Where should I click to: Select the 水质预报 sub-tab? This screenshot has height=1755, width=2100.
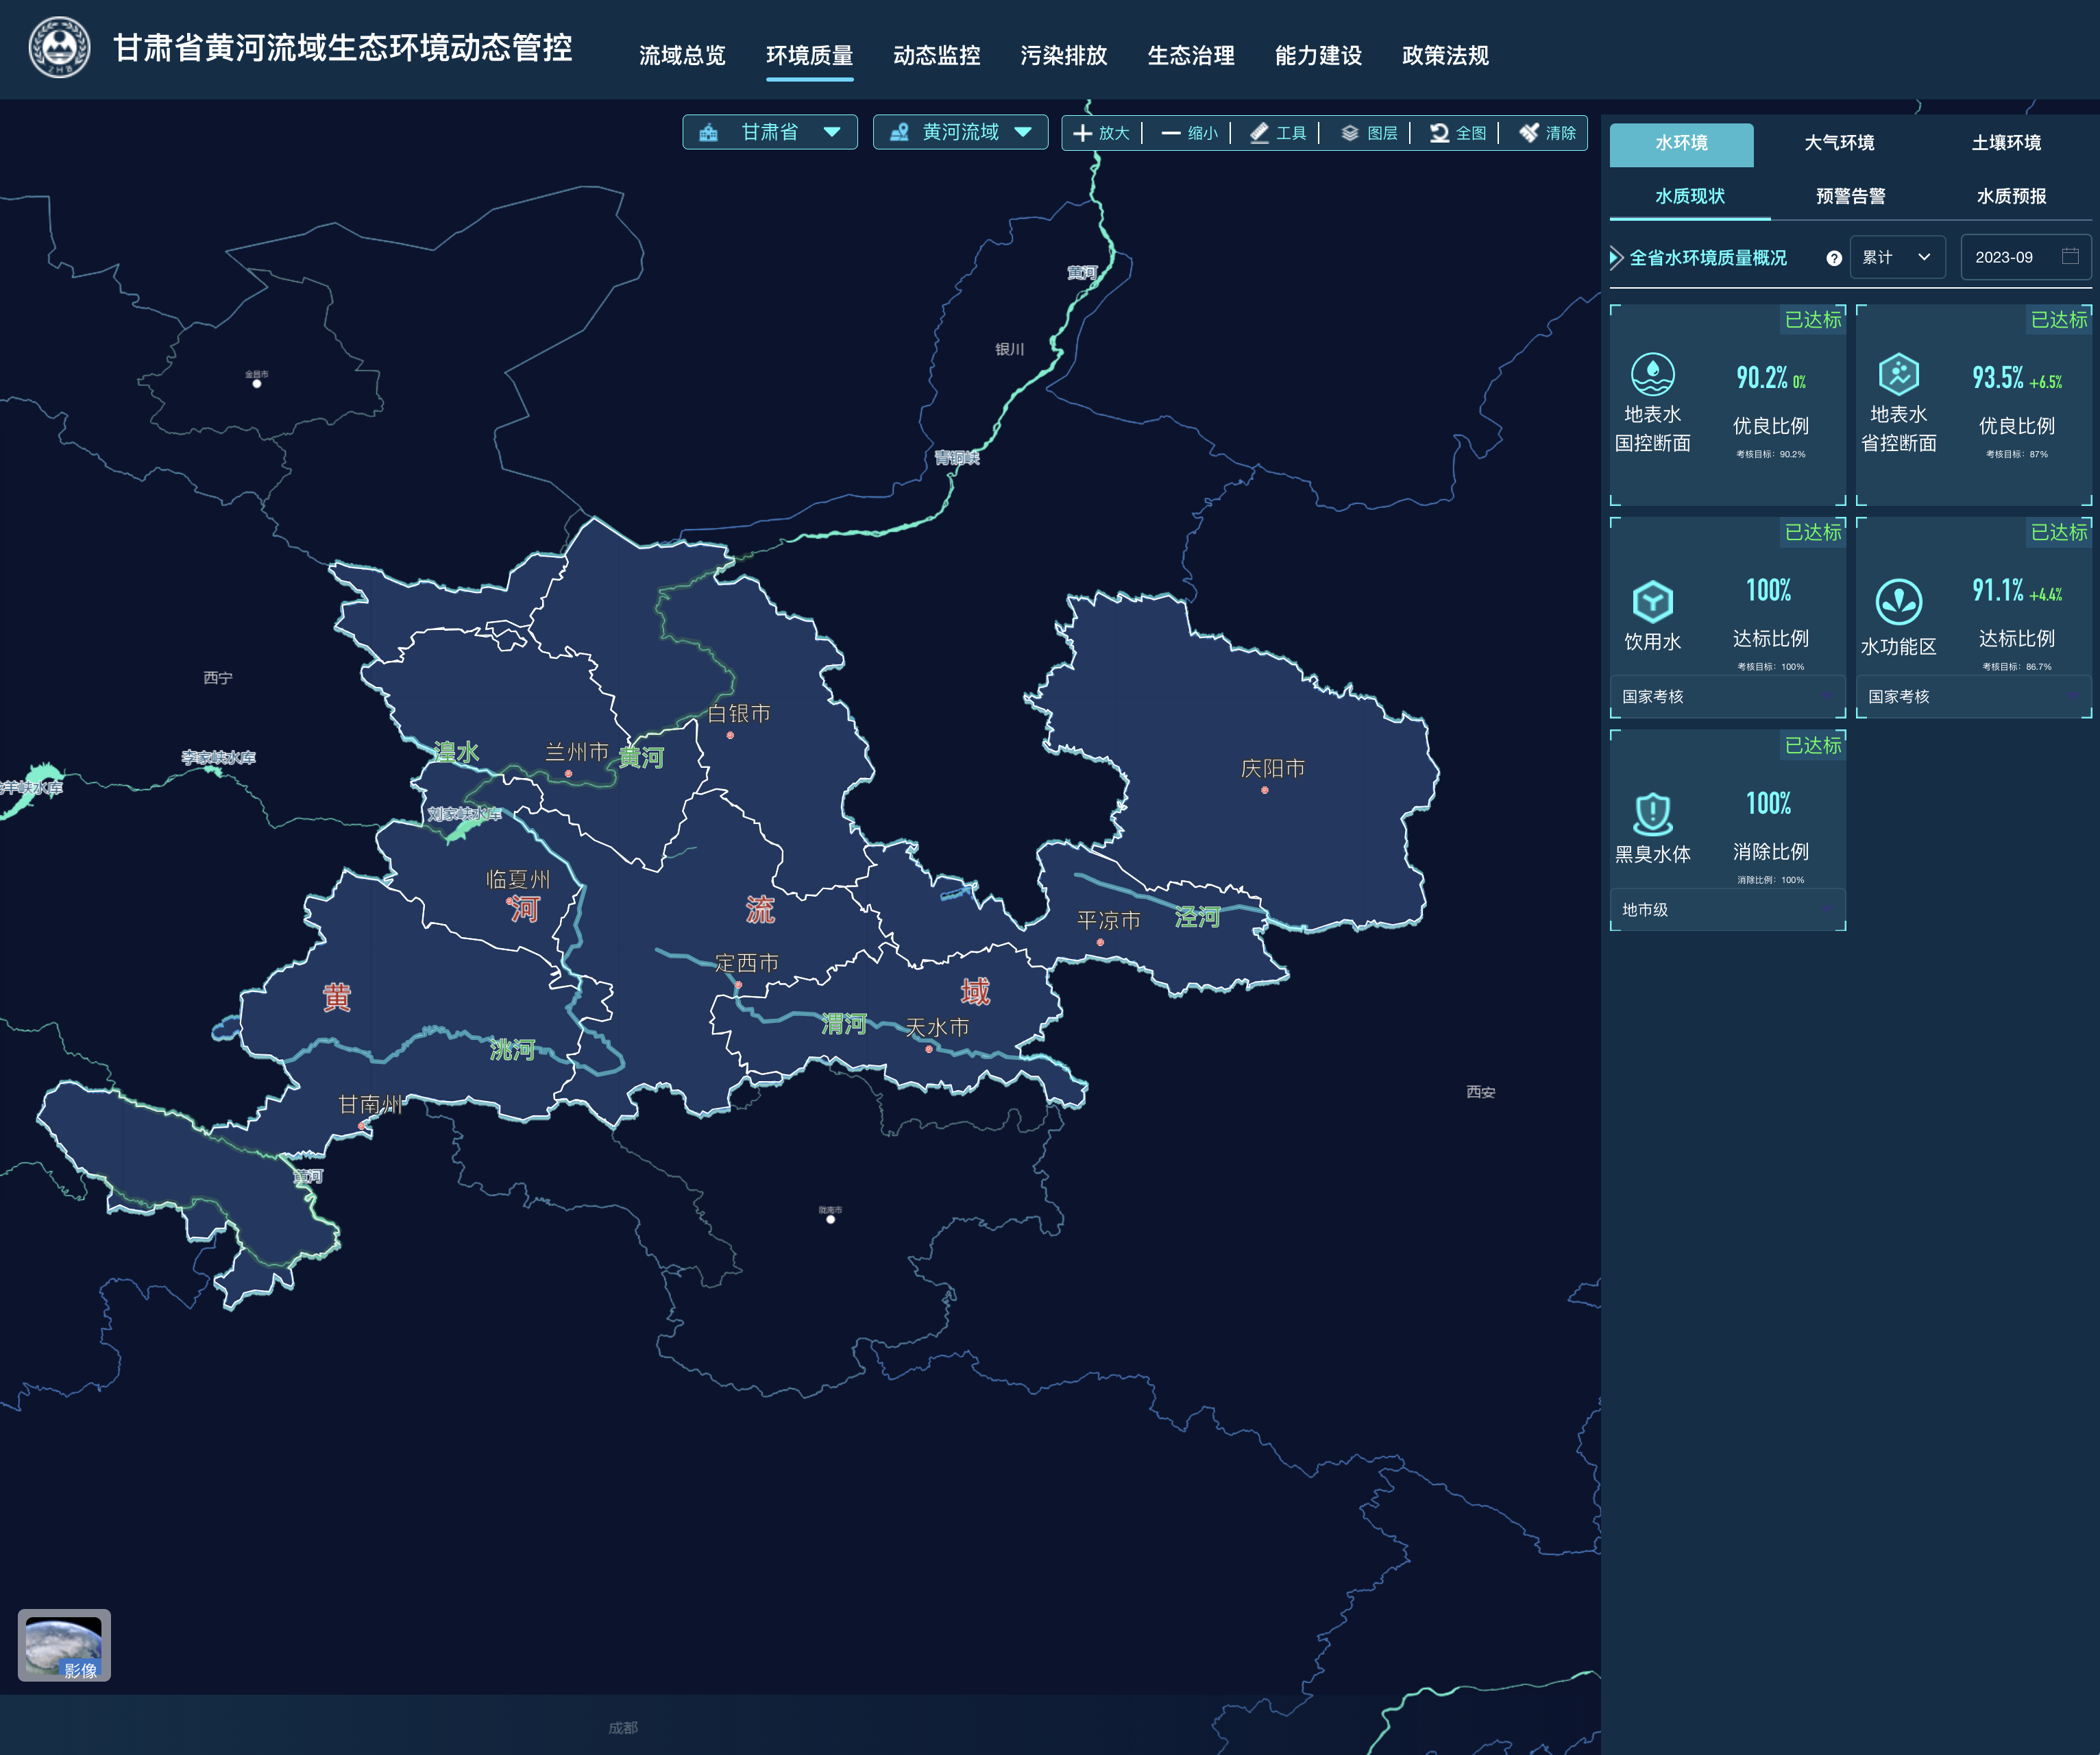point(2011,196)
